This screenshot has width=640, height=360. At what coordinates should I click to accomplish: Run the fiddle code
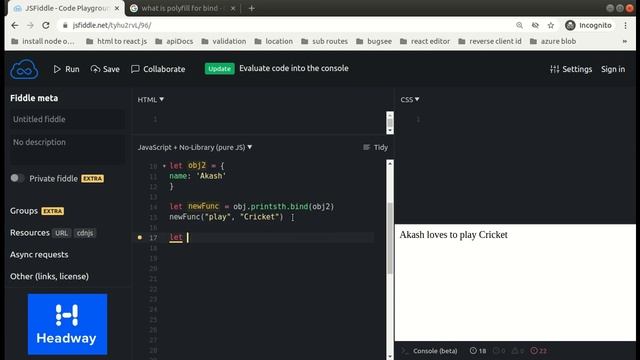67,69
